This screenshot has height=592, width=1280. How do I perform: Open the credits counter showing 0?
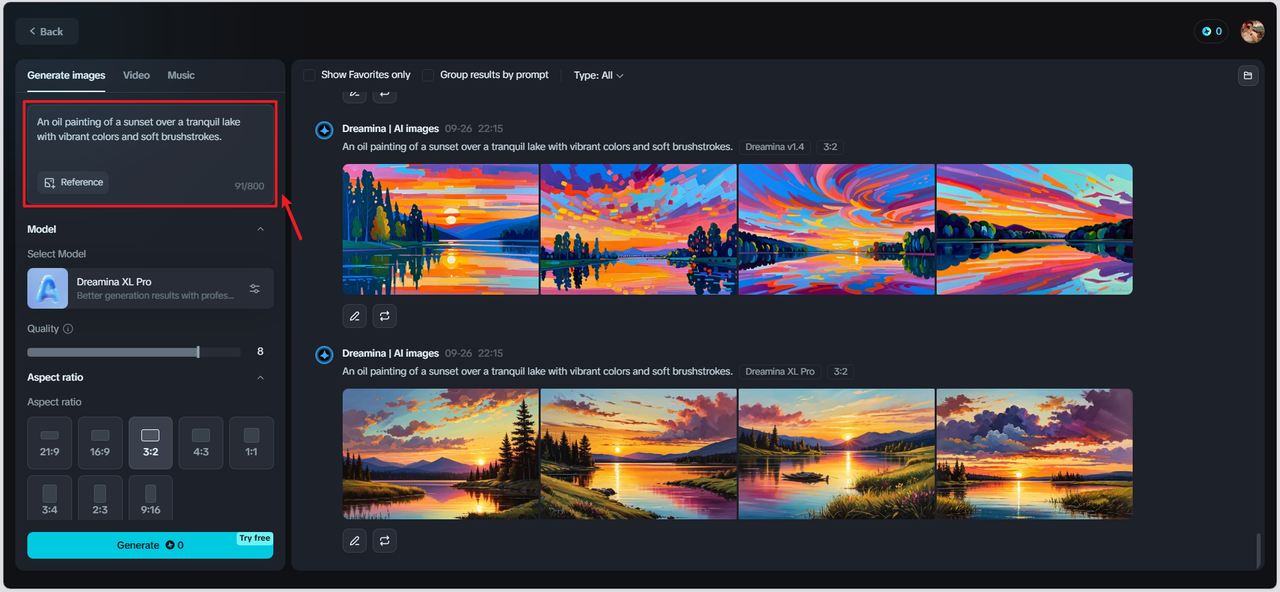(1212, 31)
